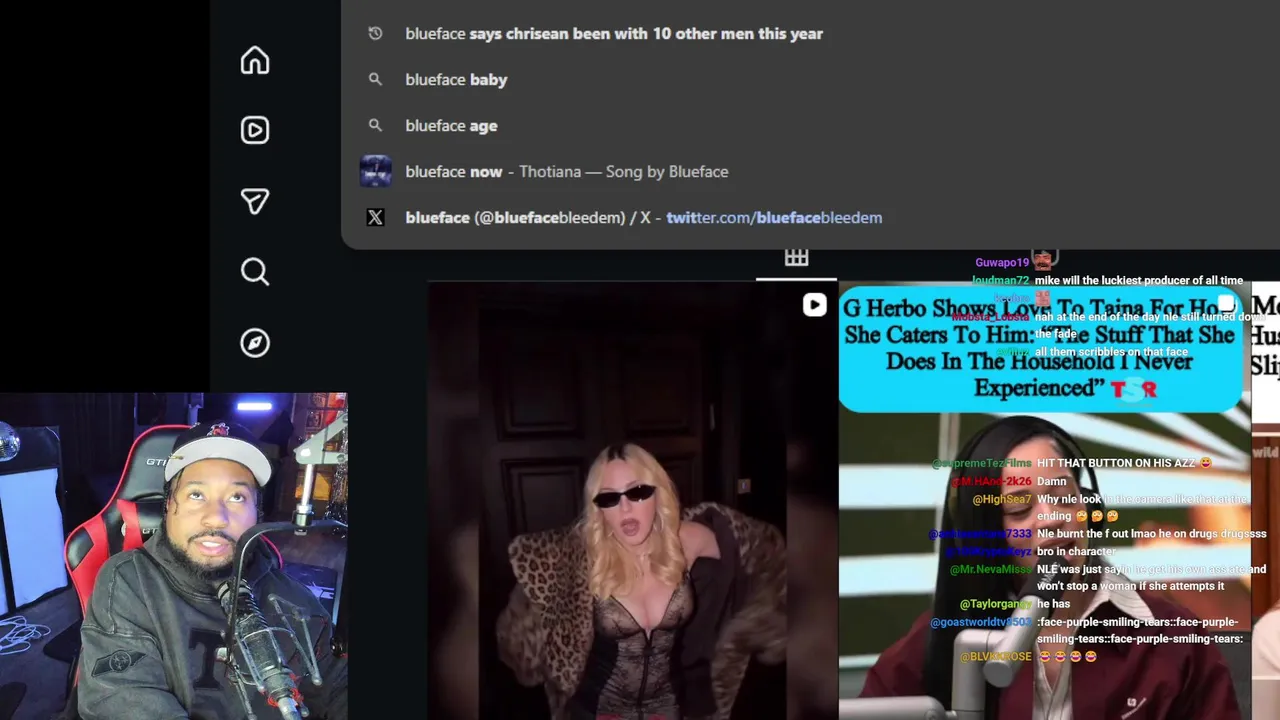The height and width of the screenshot is (720, 1280).
Task: Click chat message 'HIT THAT BUTTON ON HIS AZZ'
Action: point(1124,463)
